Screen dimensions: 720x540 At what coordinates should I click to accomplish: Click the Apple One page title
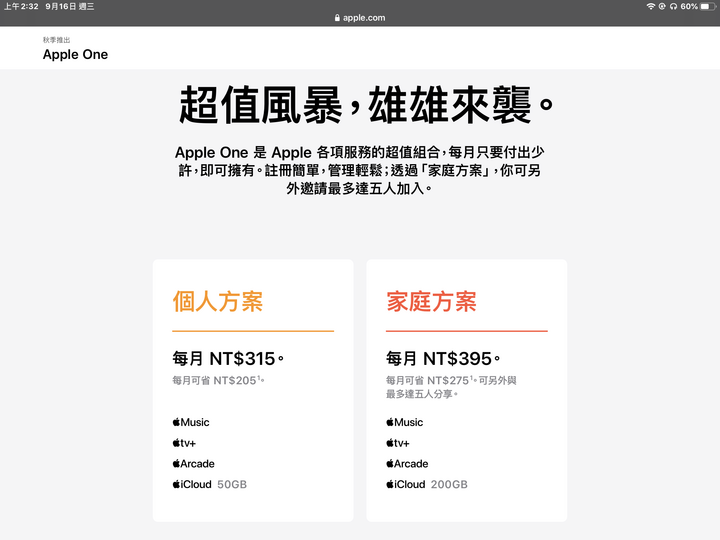(75, 54)
